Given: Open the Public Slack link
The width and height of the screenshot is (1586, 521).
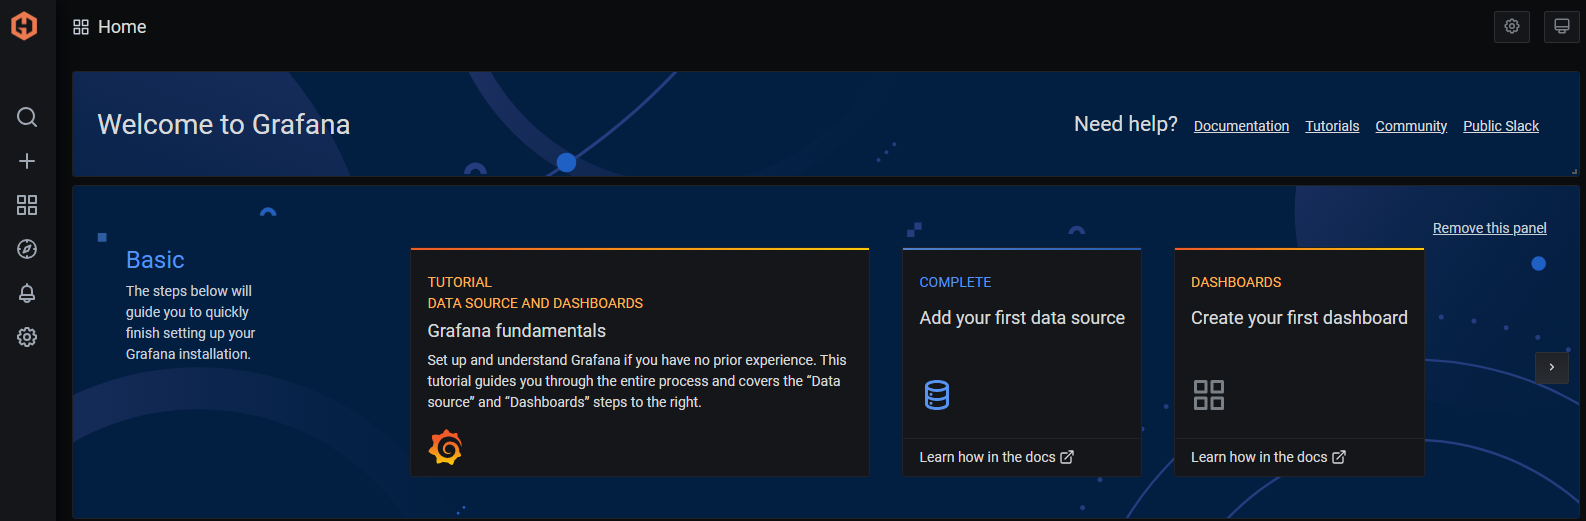Looking at the screenshot, I should pos(1501,126).
